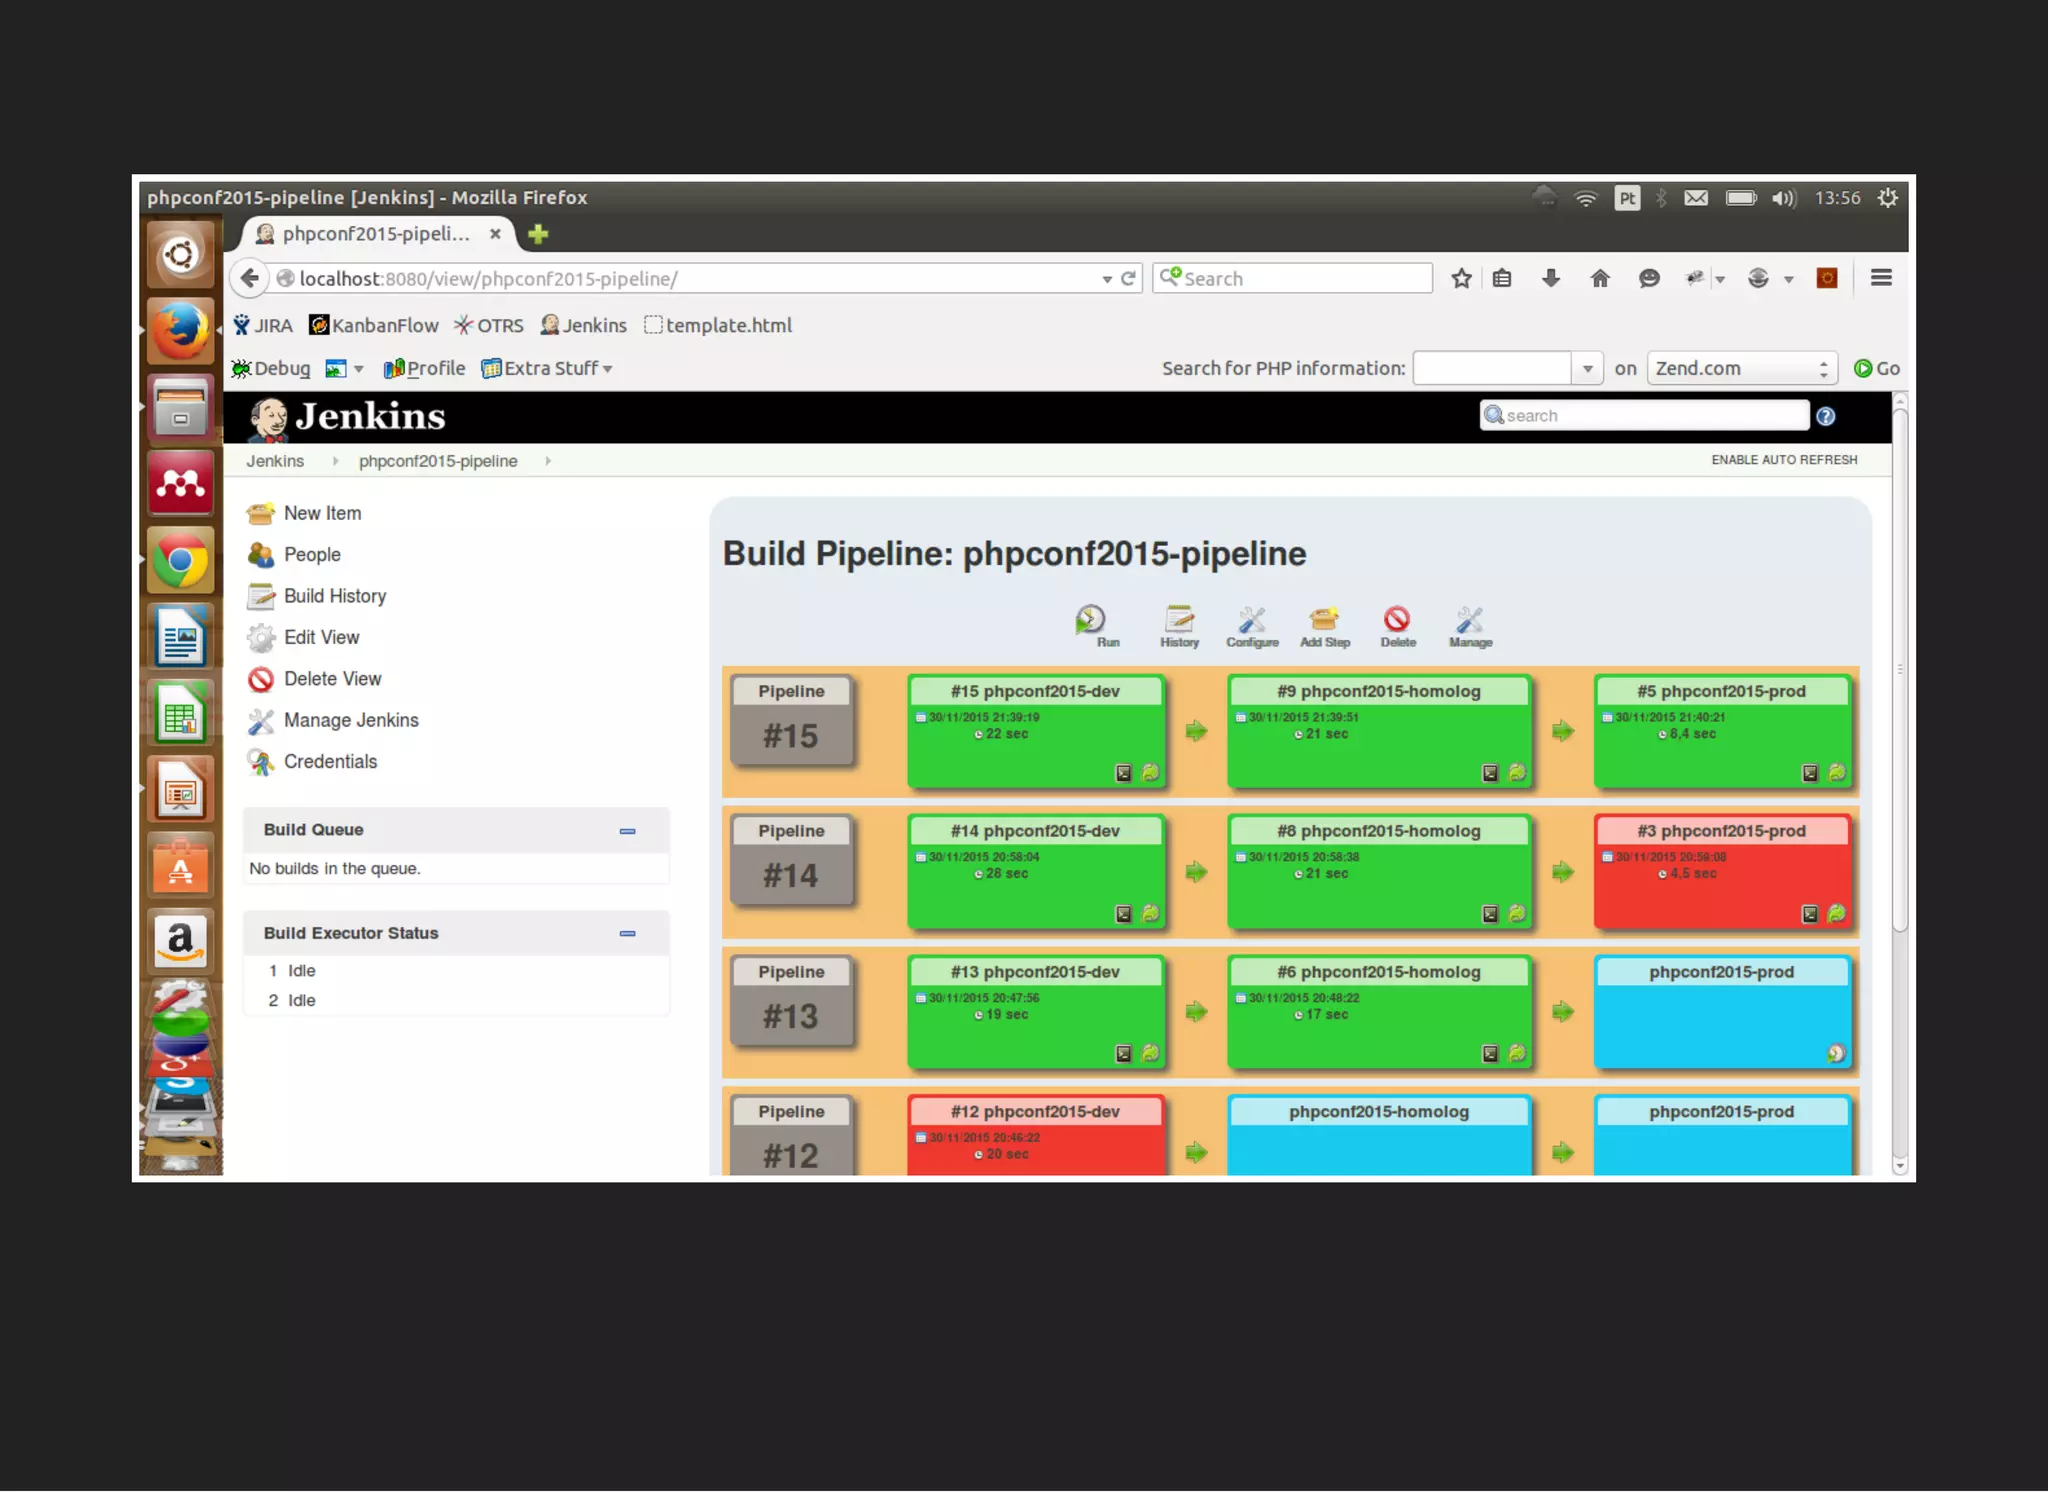Collapse the Build Queue panel

(627, 831)
